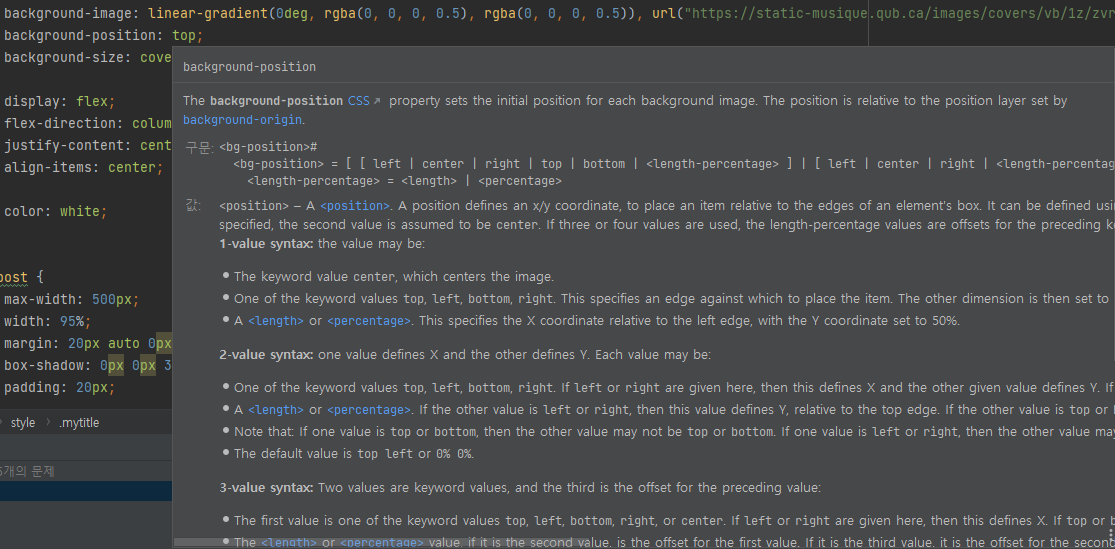The height and width of the screenshot is (549, 1115).
Task: Click the 'background-position' popup title
Action: click(x=250, y=67)
